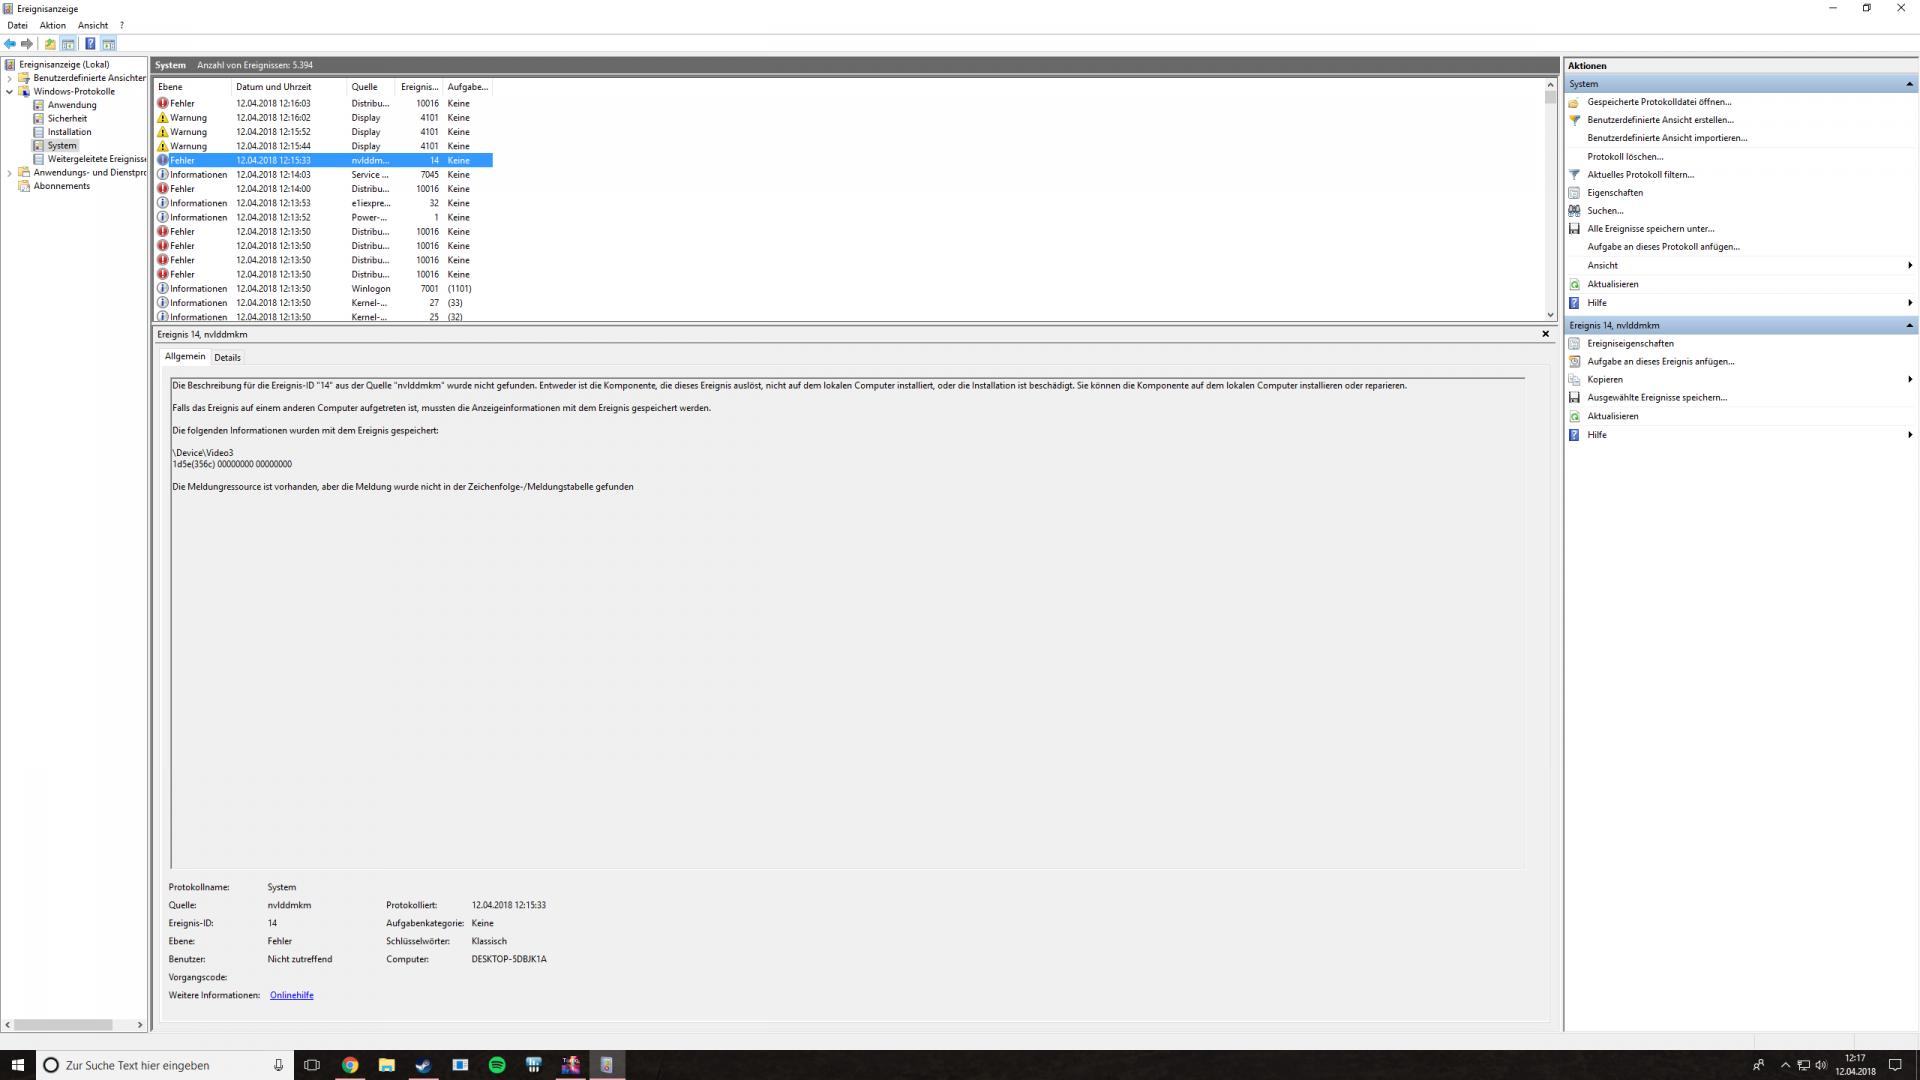Click the toolbar Help question mark icon
The image size is (1920, 1080).
[x=90, y=44]
